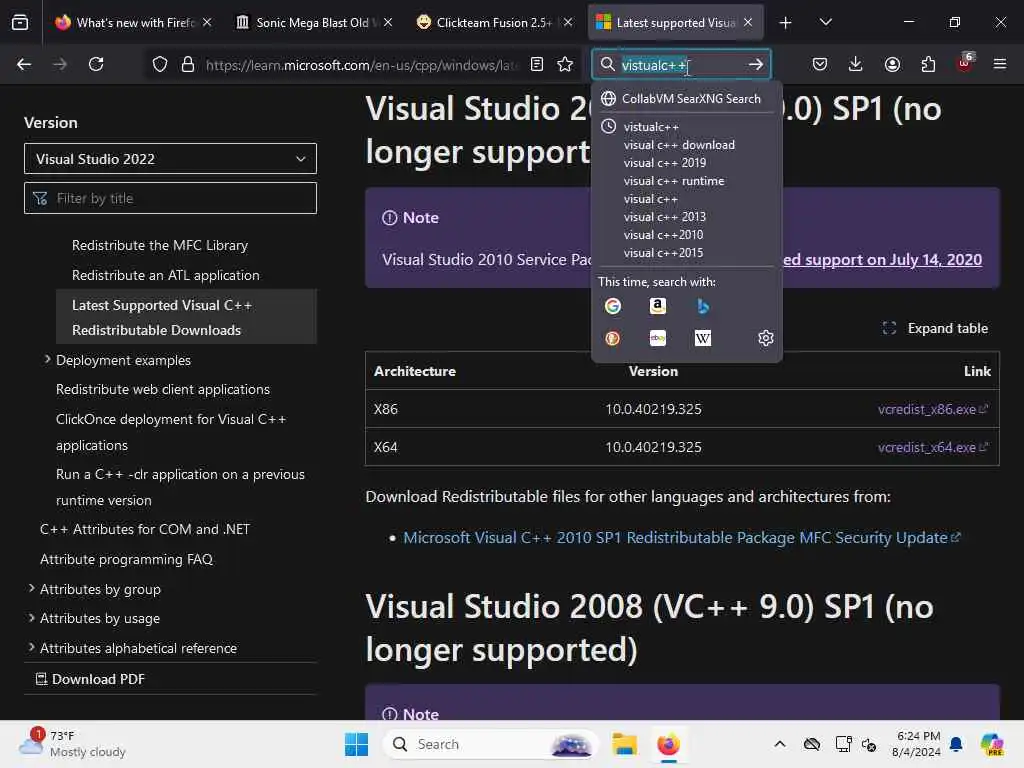Open 'ended support on July 14, 2020' link
Image resolution: width=1024 pixels, height=768 pixels.
click(882, 259)
